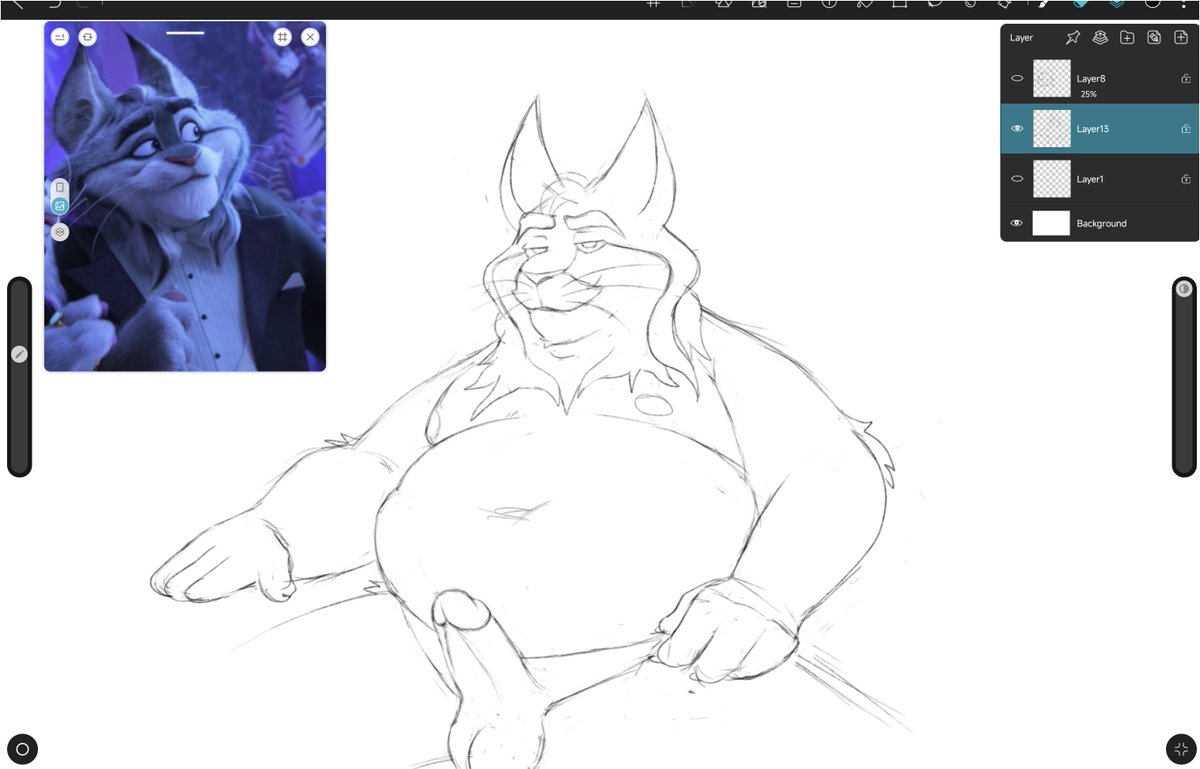This screenshot has height=769, width=1200.
Task: Go back to gallery
Action: click(x=16, y=4)
